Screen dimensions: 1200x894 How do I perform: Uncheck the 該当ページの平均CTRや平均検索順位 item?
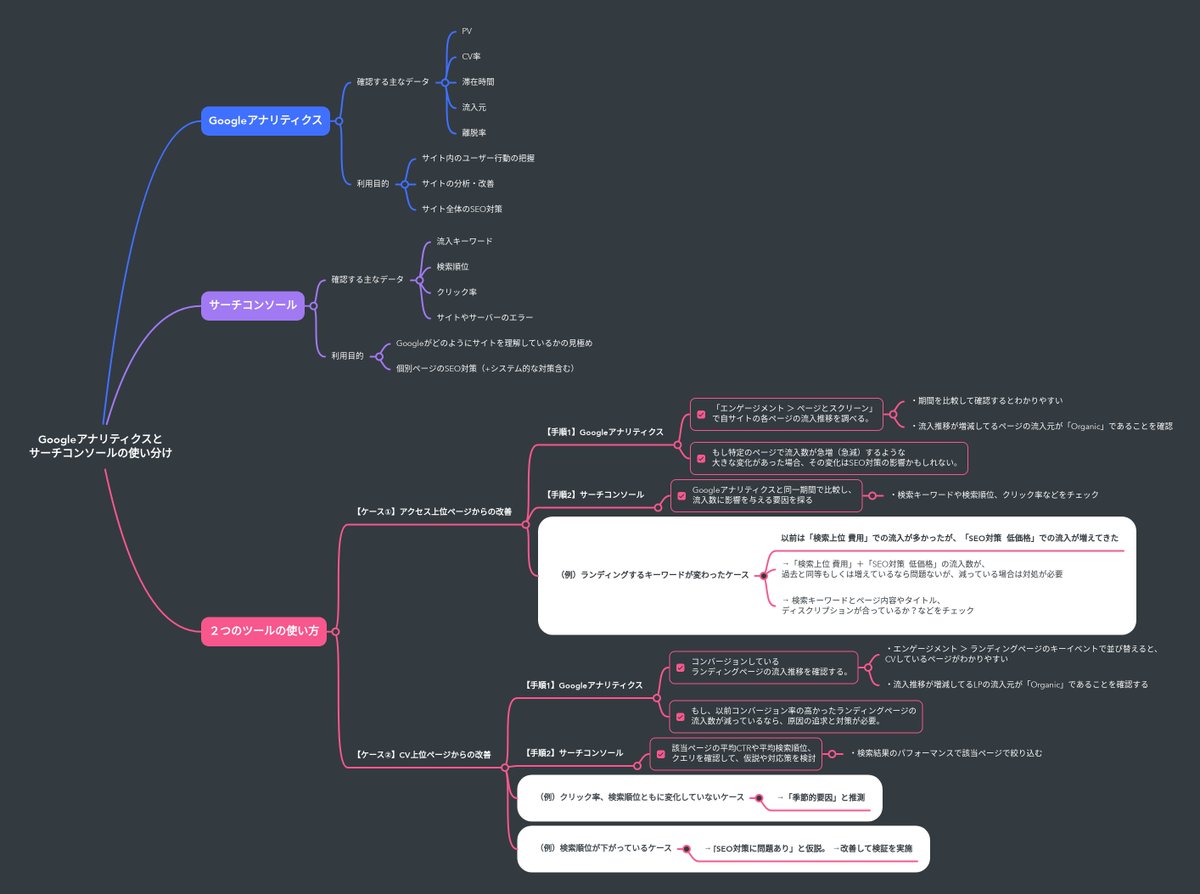(x=660, y=754)
